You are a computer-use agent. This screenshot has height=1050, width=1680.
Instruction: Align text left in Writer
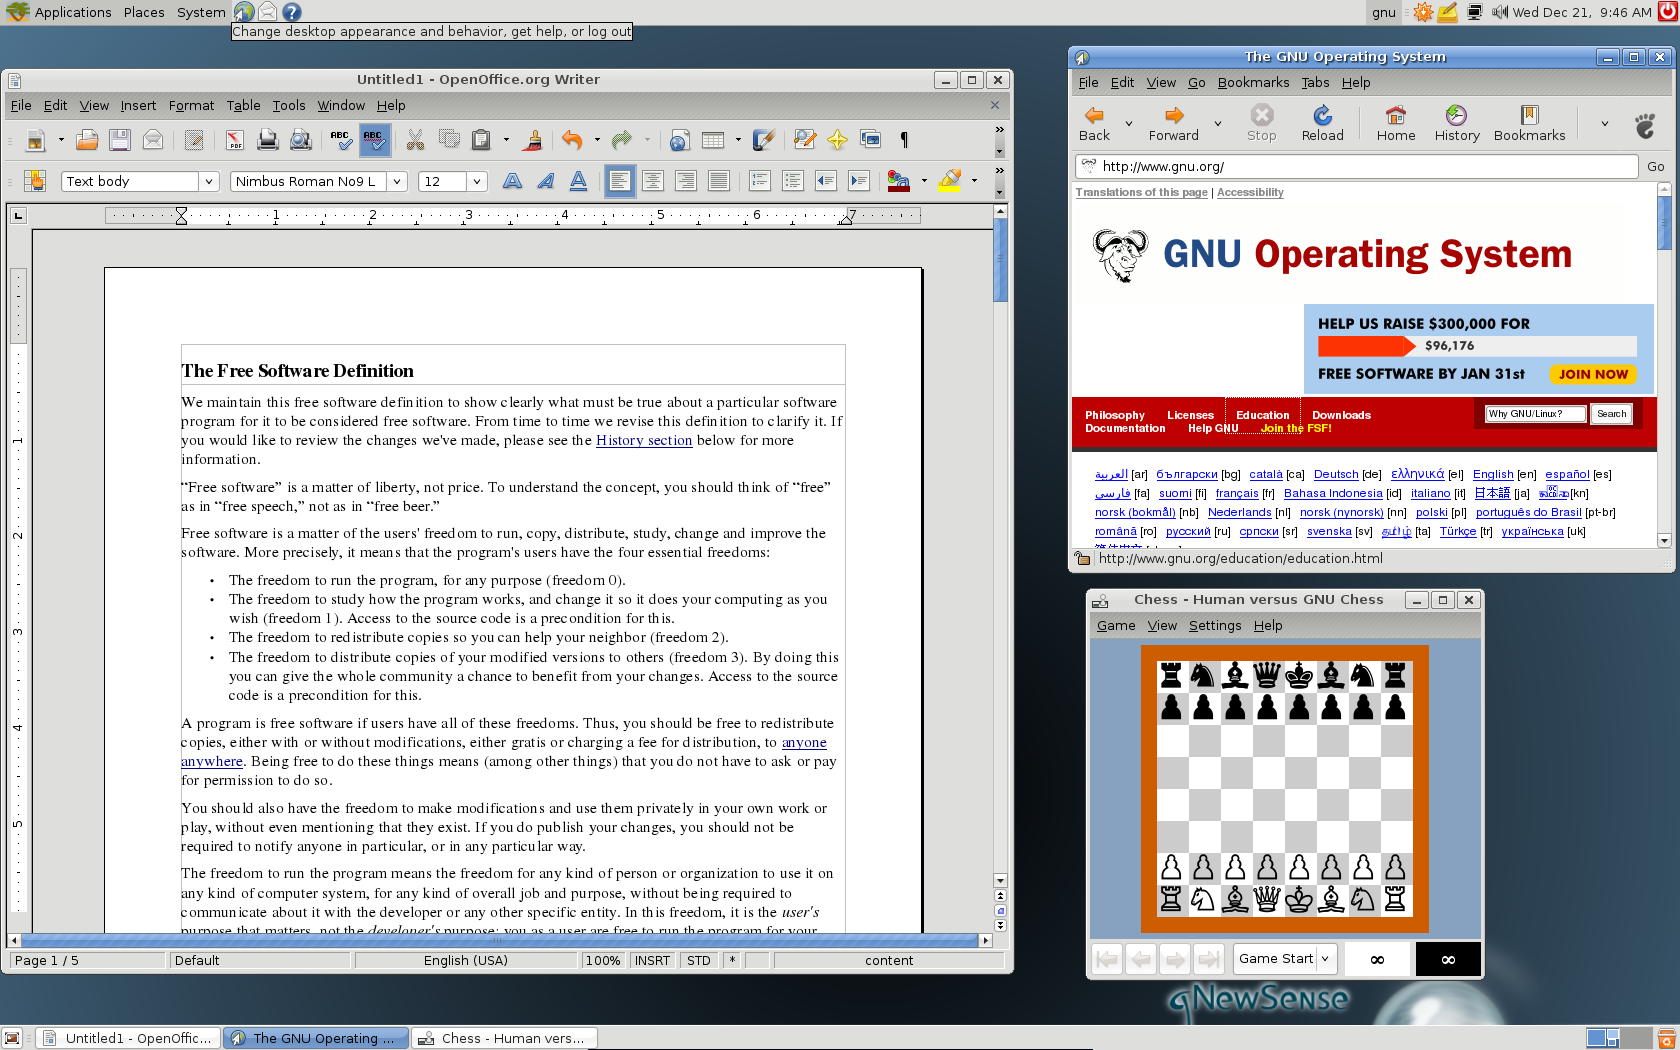click(x=620, y=181)
